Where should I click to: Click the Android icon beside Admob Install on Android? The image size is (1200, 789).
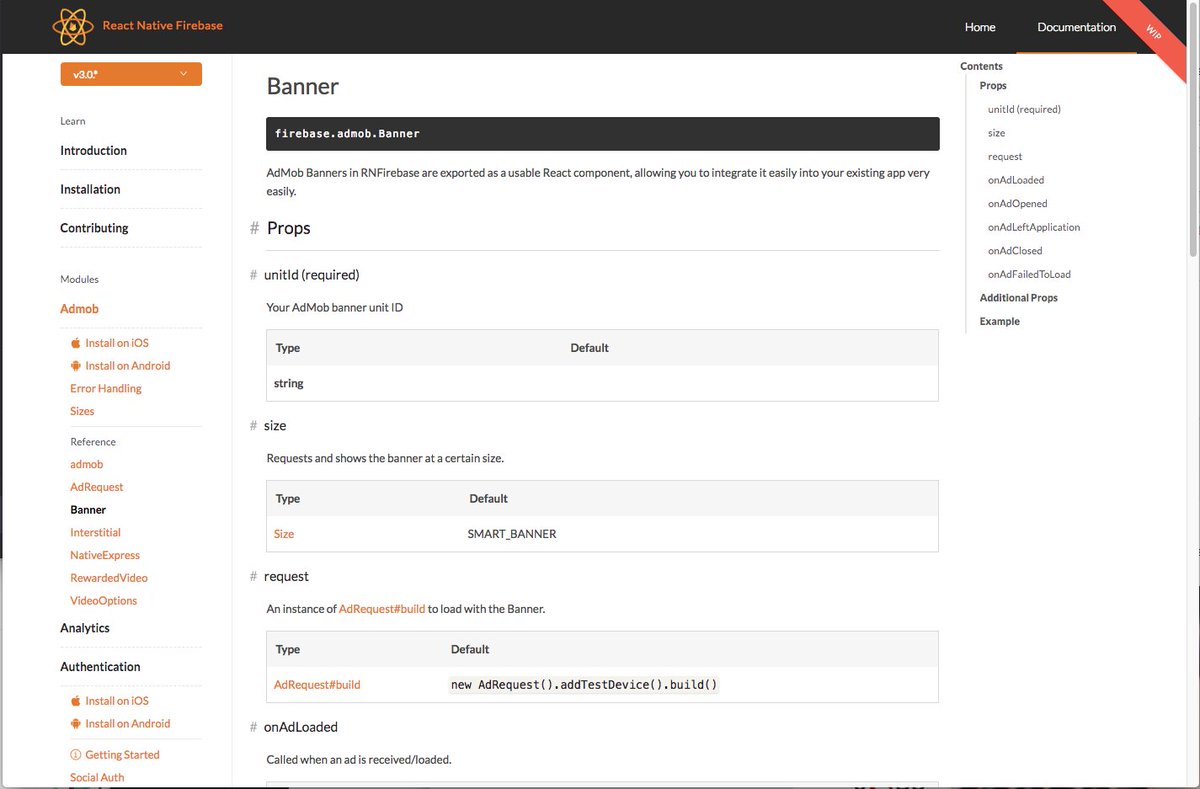(x=75, y=366)
